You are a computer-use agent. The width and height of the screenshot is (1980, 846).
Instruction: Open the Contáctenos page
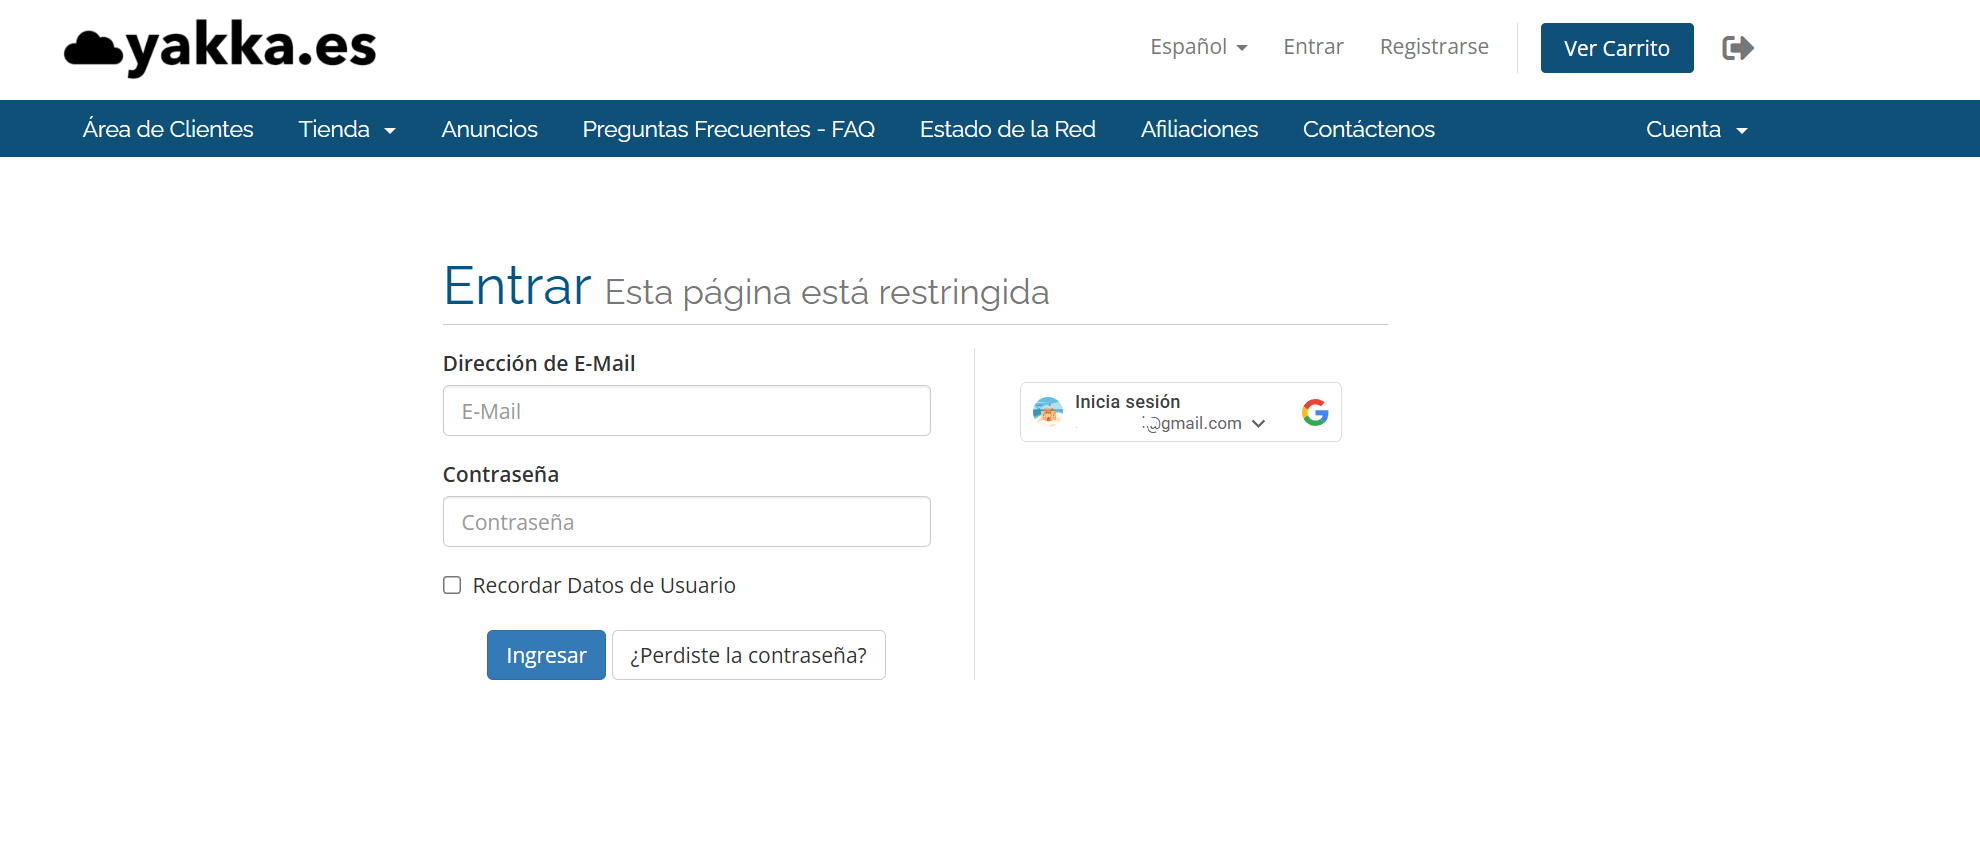[x=1368, y=129]
